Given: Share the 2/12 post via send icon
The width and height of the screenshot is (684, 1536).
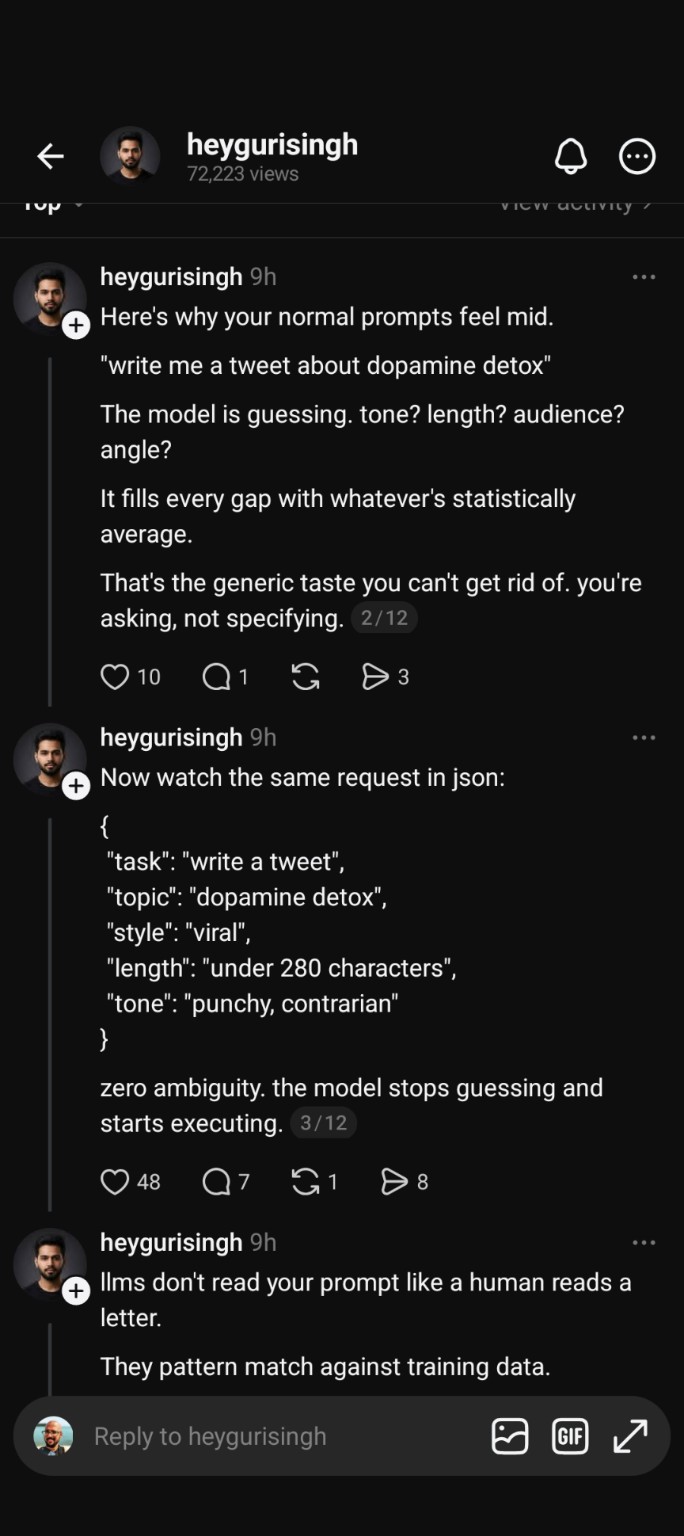Looking at the screenshot, I should [x=375, y=677].
